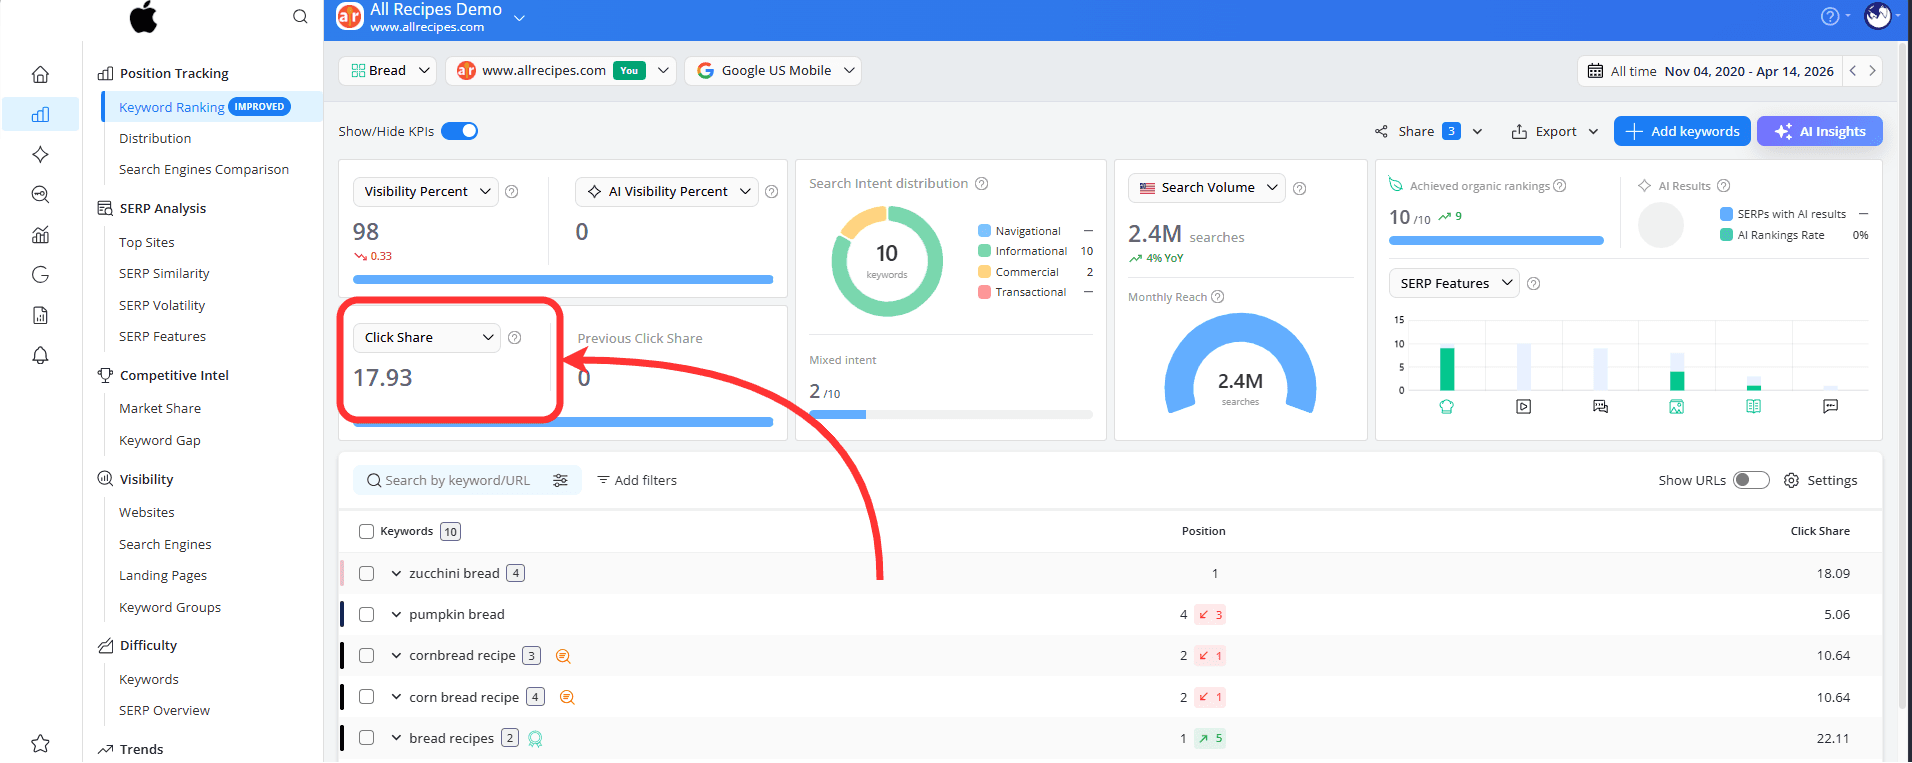Screen dimensions: 1912x763
Task: Open the All time date range picker
Action: [1711, 71]
